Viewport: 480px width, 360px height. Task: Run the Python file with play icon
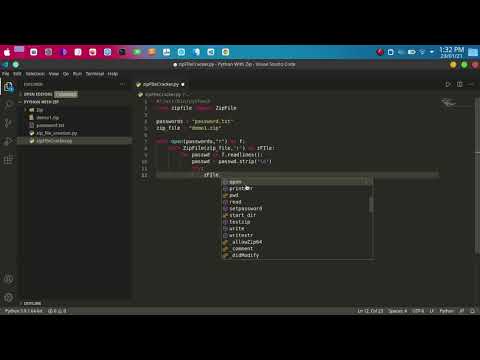[x=448, y=84]
